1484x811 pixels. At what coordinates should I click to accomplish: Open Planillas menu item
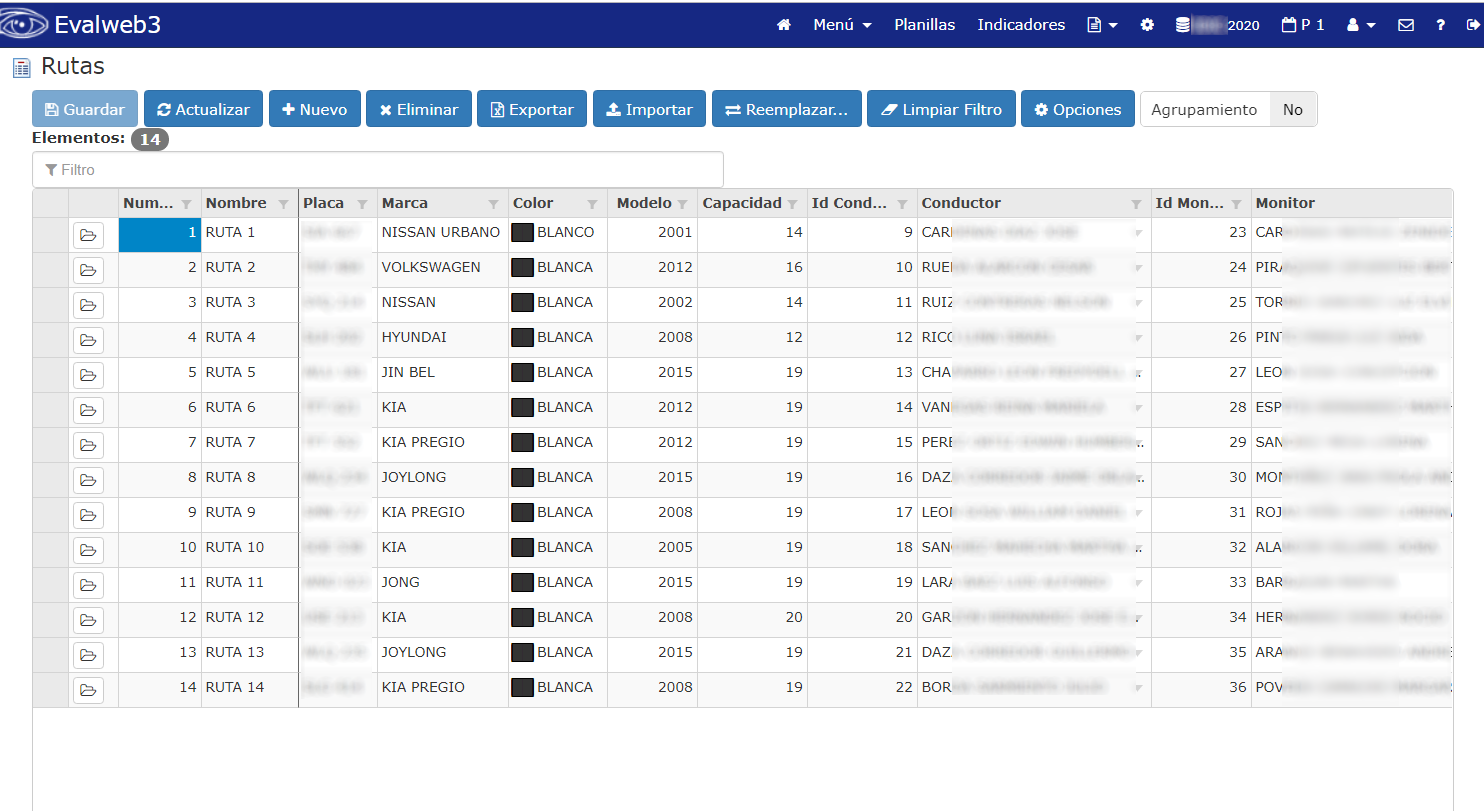coord(925,25)
